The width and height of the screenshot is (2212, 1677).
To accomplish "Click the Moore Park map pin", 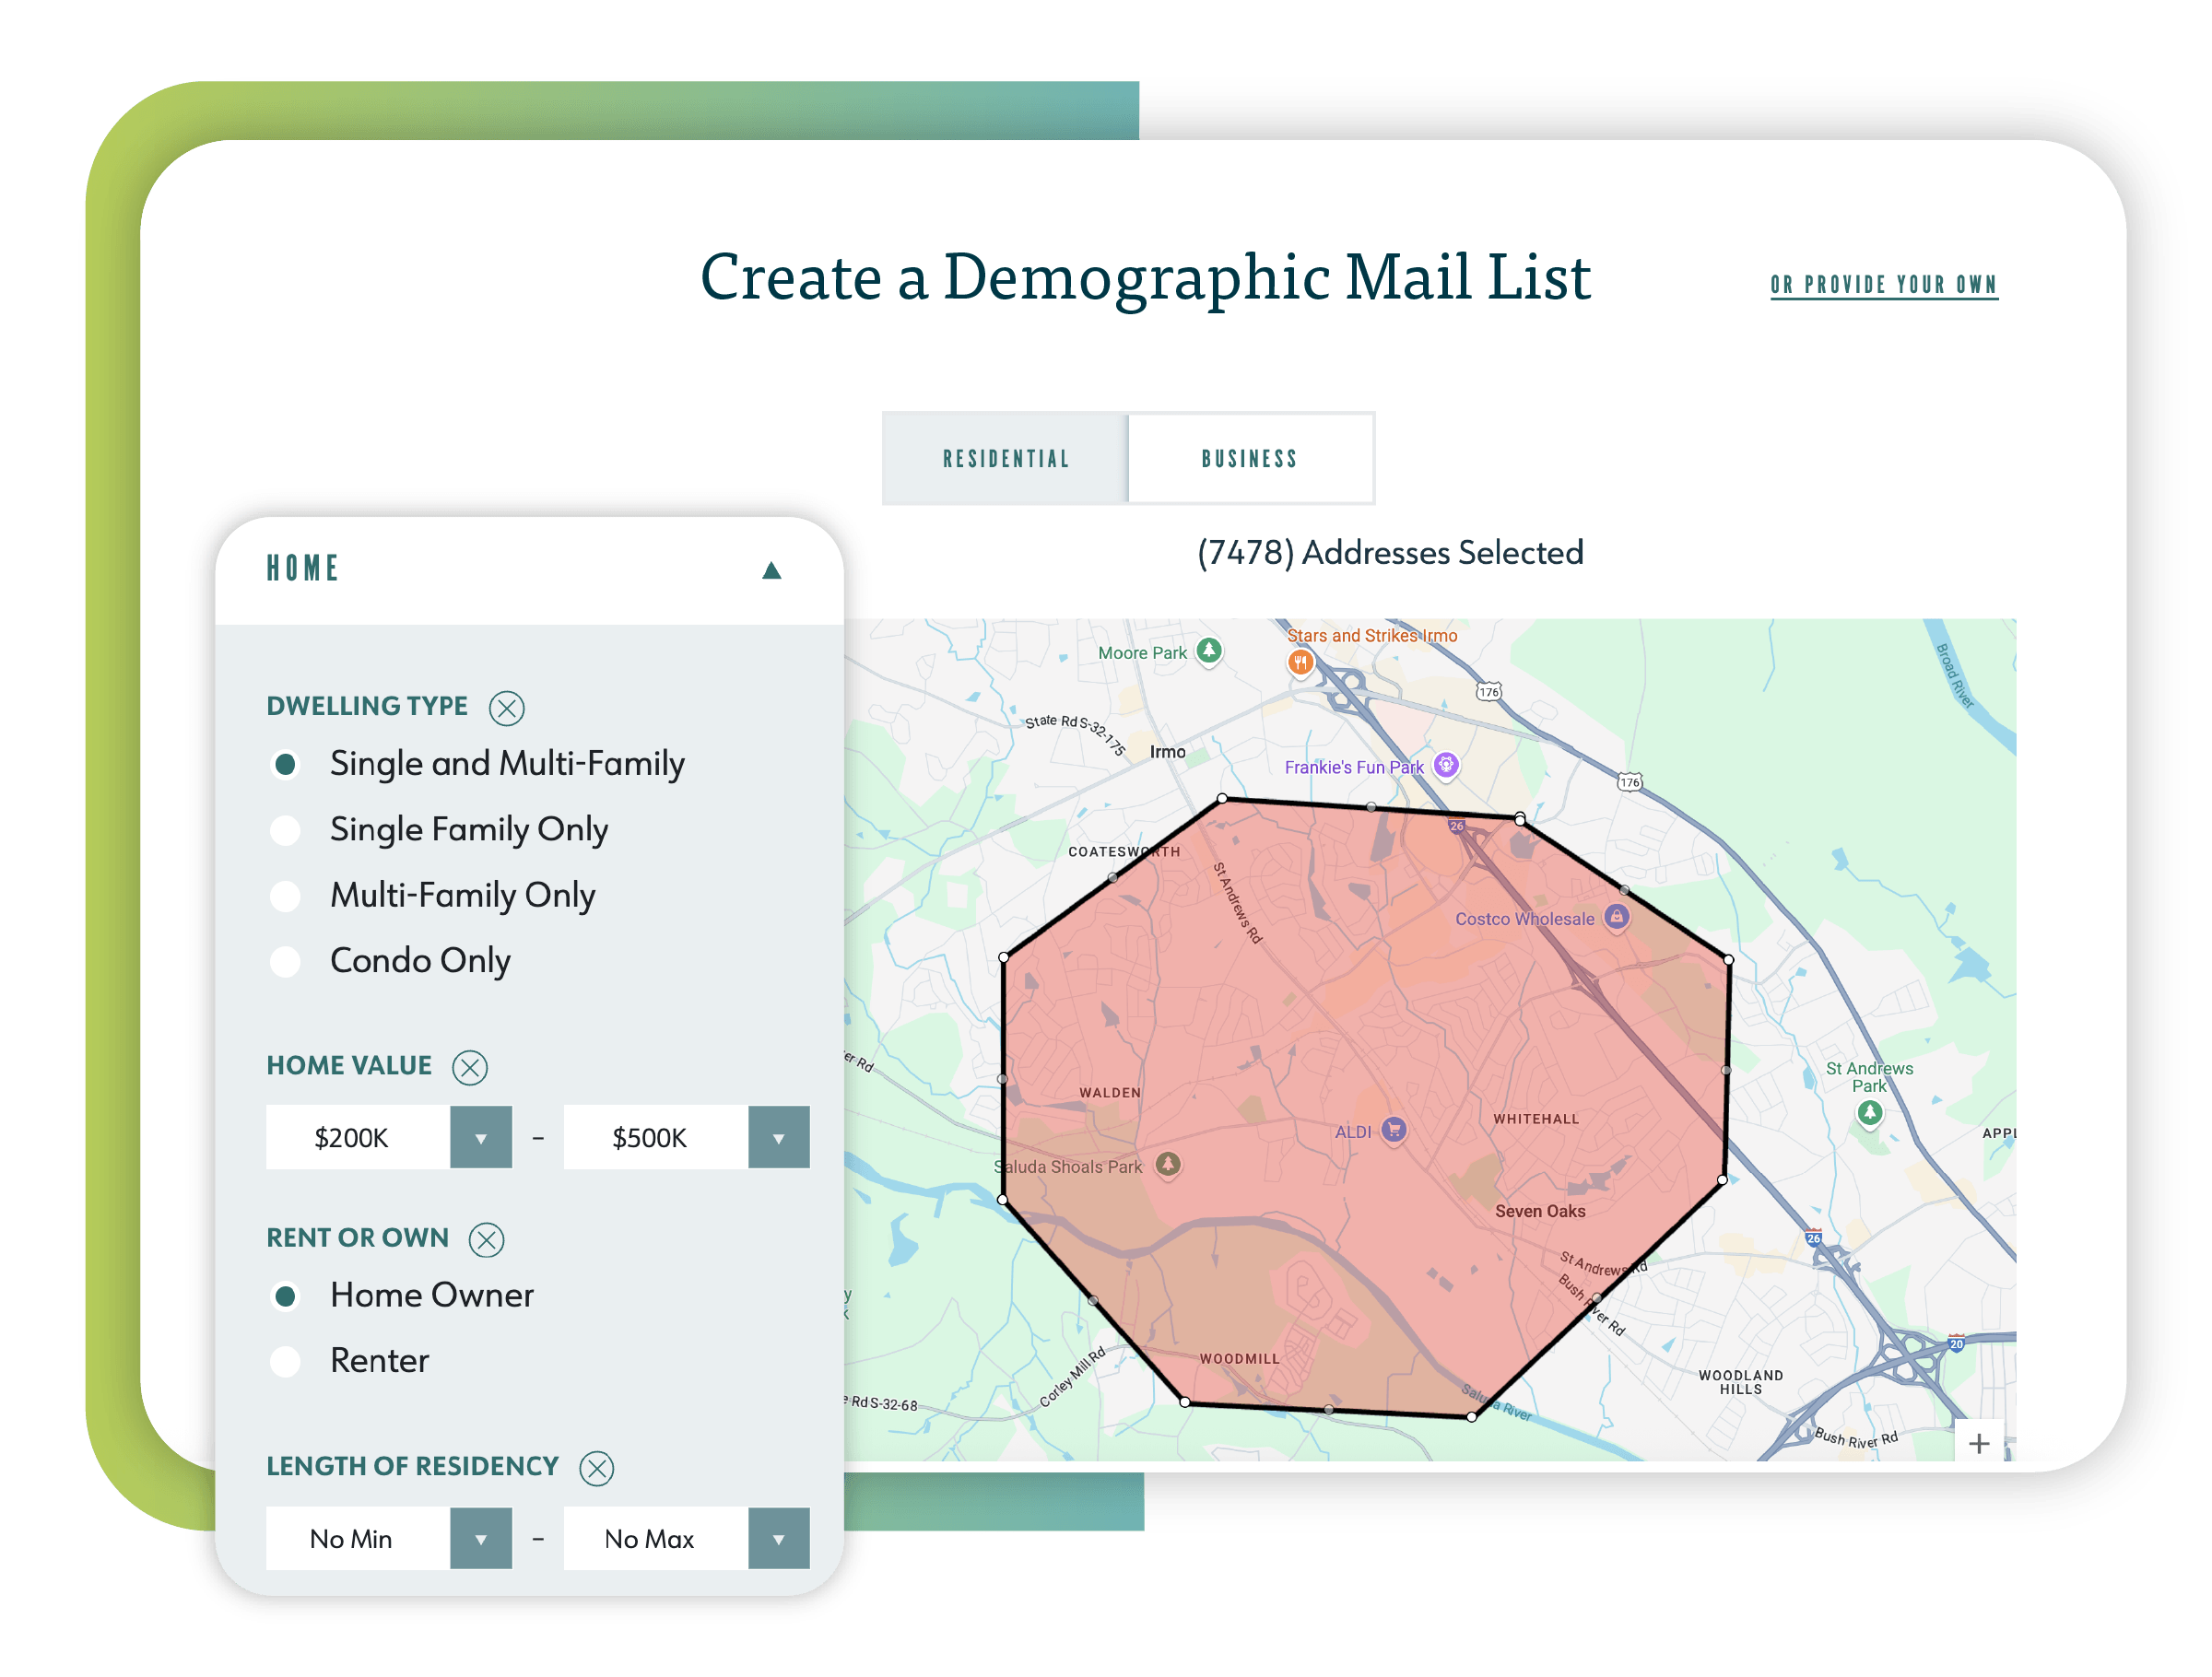I will point(1209,650).
